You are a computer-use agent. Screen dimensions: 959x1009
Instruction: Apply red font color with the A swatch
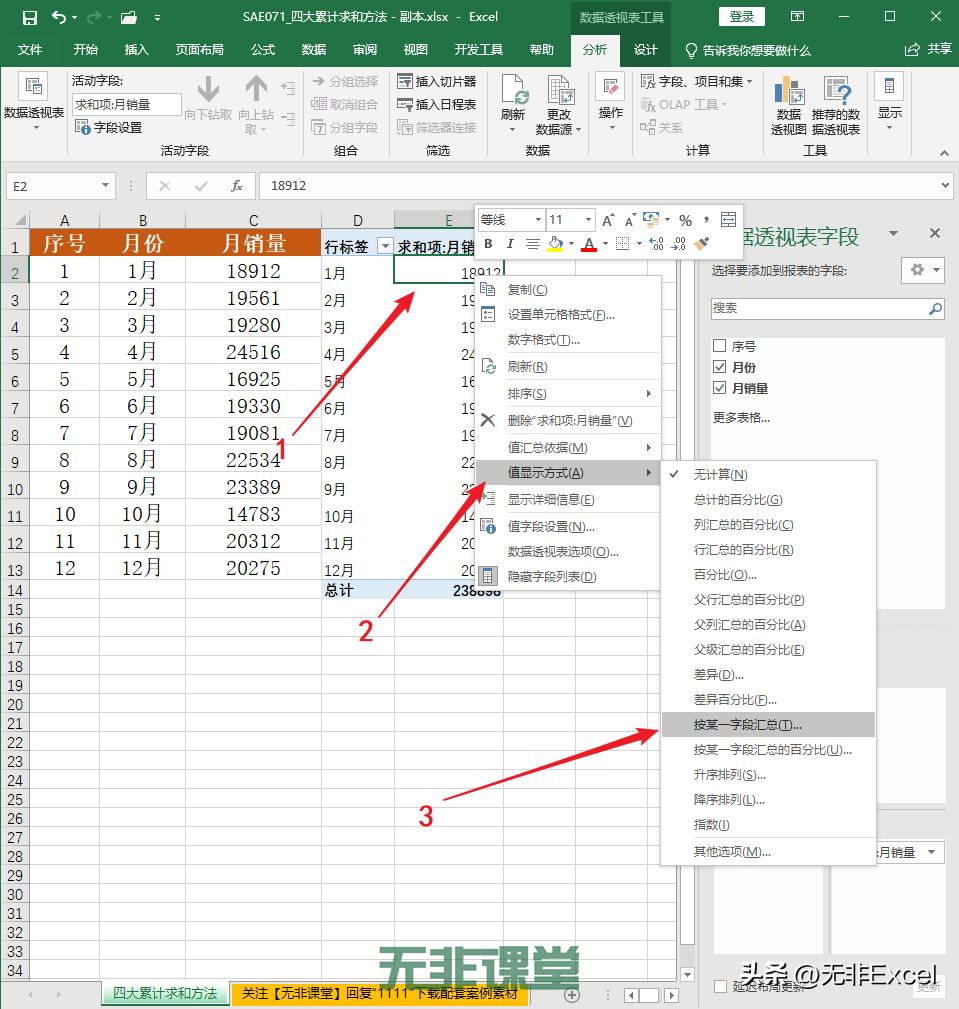pos(588,245)
